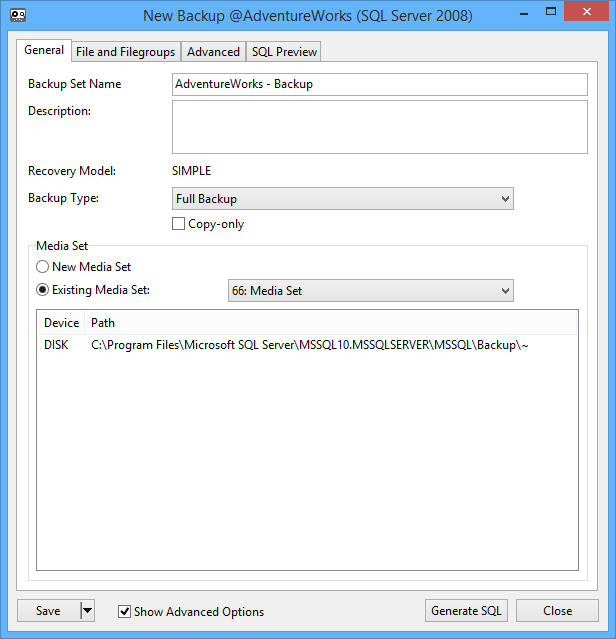
Task: Click the Device column header
Action: [61, 323]
